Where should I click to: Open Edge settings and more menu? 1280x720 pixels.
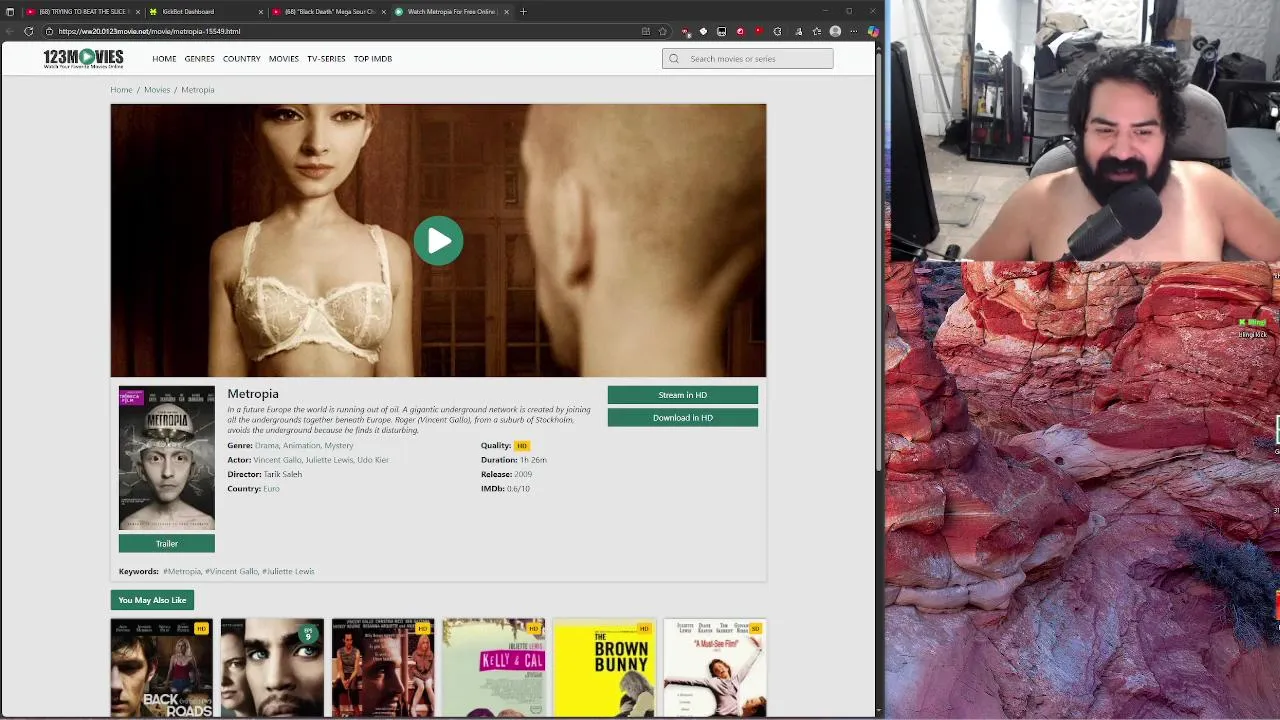853,31
